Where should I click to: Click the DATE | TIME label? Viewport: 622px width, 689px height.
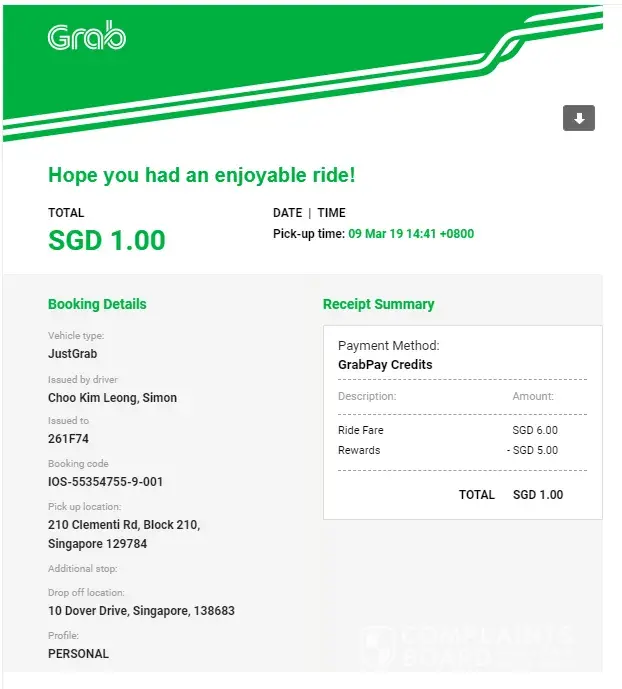click(x=309, y=213)
